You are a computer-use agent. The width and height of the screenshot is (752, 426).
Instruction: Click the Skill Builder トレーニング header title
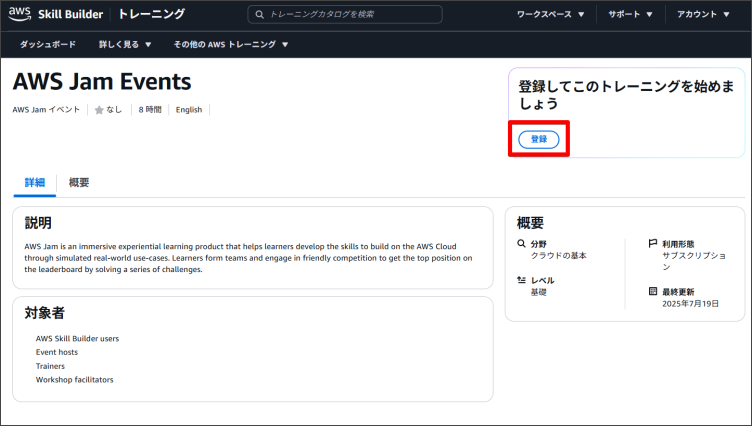(x=112, y=15)
